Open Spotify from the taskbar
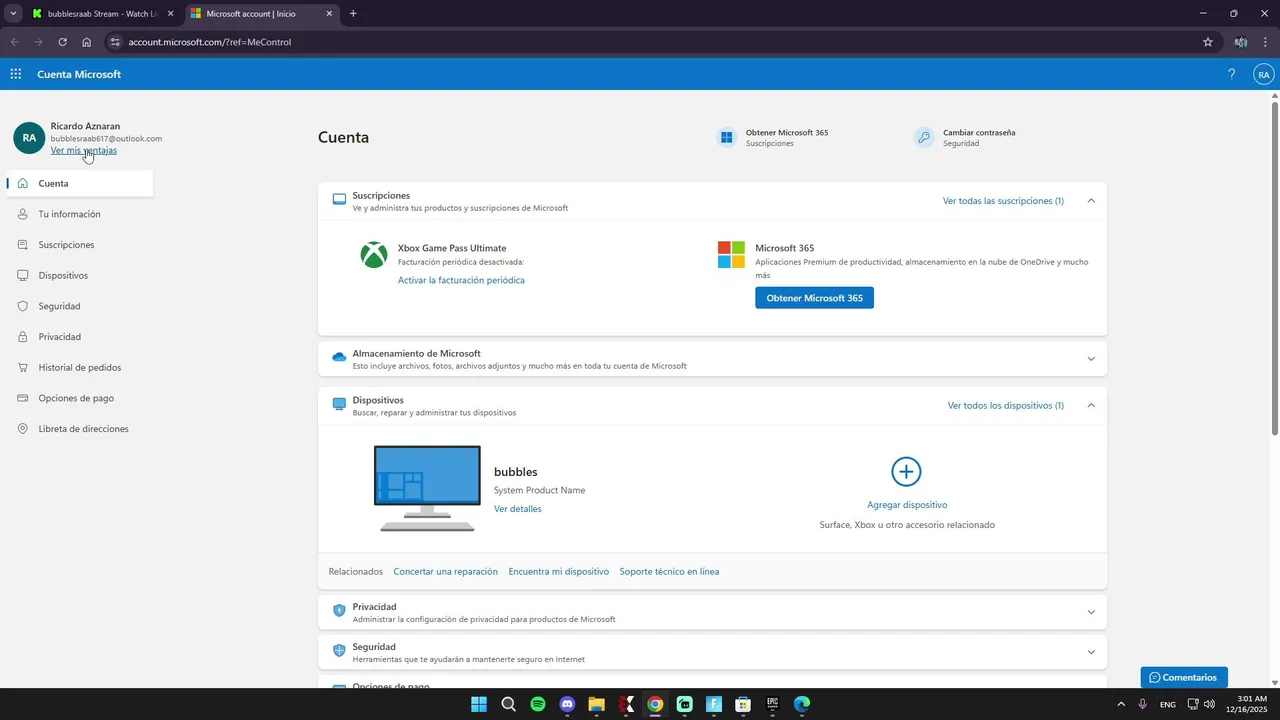This screenshot has height=720, width=1280. click(x=538, y=704)
